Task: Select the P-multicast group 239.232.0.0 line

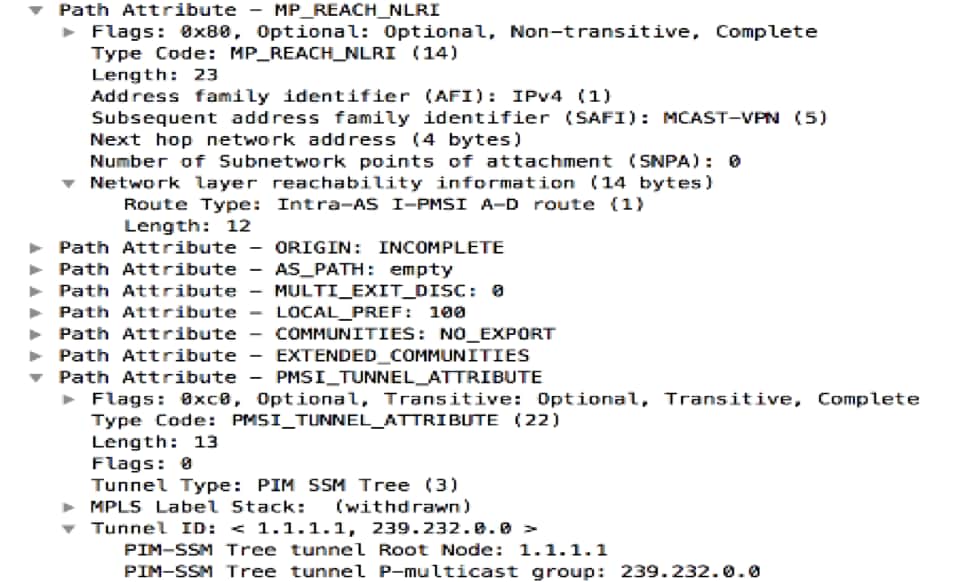Action: tap(441, 572)
